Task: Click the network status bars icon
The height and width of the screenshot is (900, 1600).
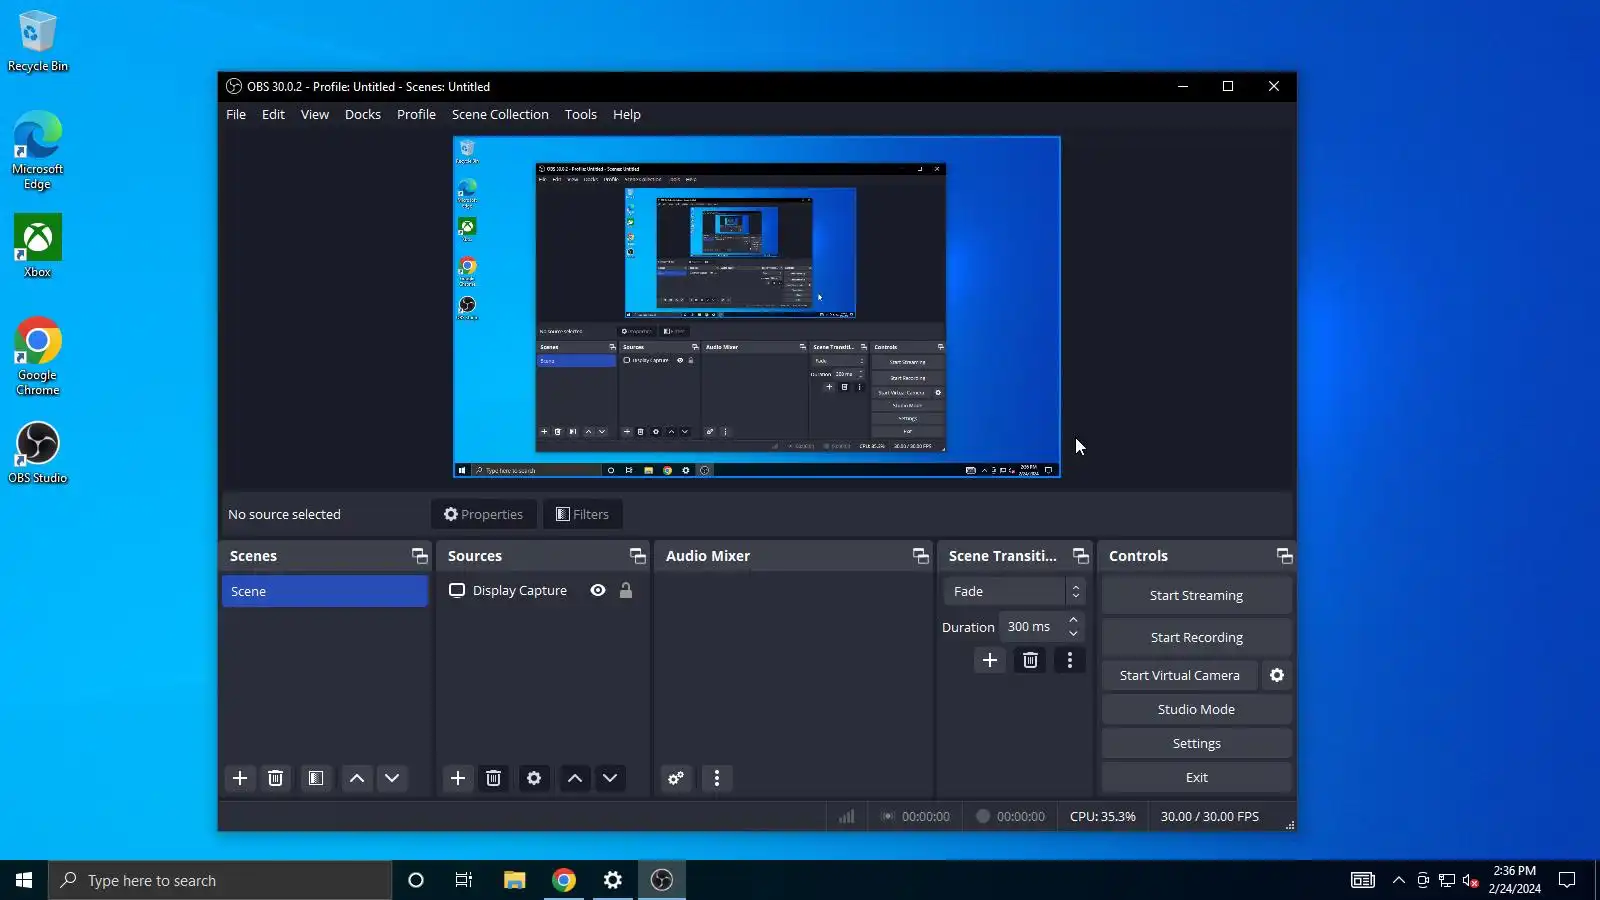Action: [x=847, y=816]
